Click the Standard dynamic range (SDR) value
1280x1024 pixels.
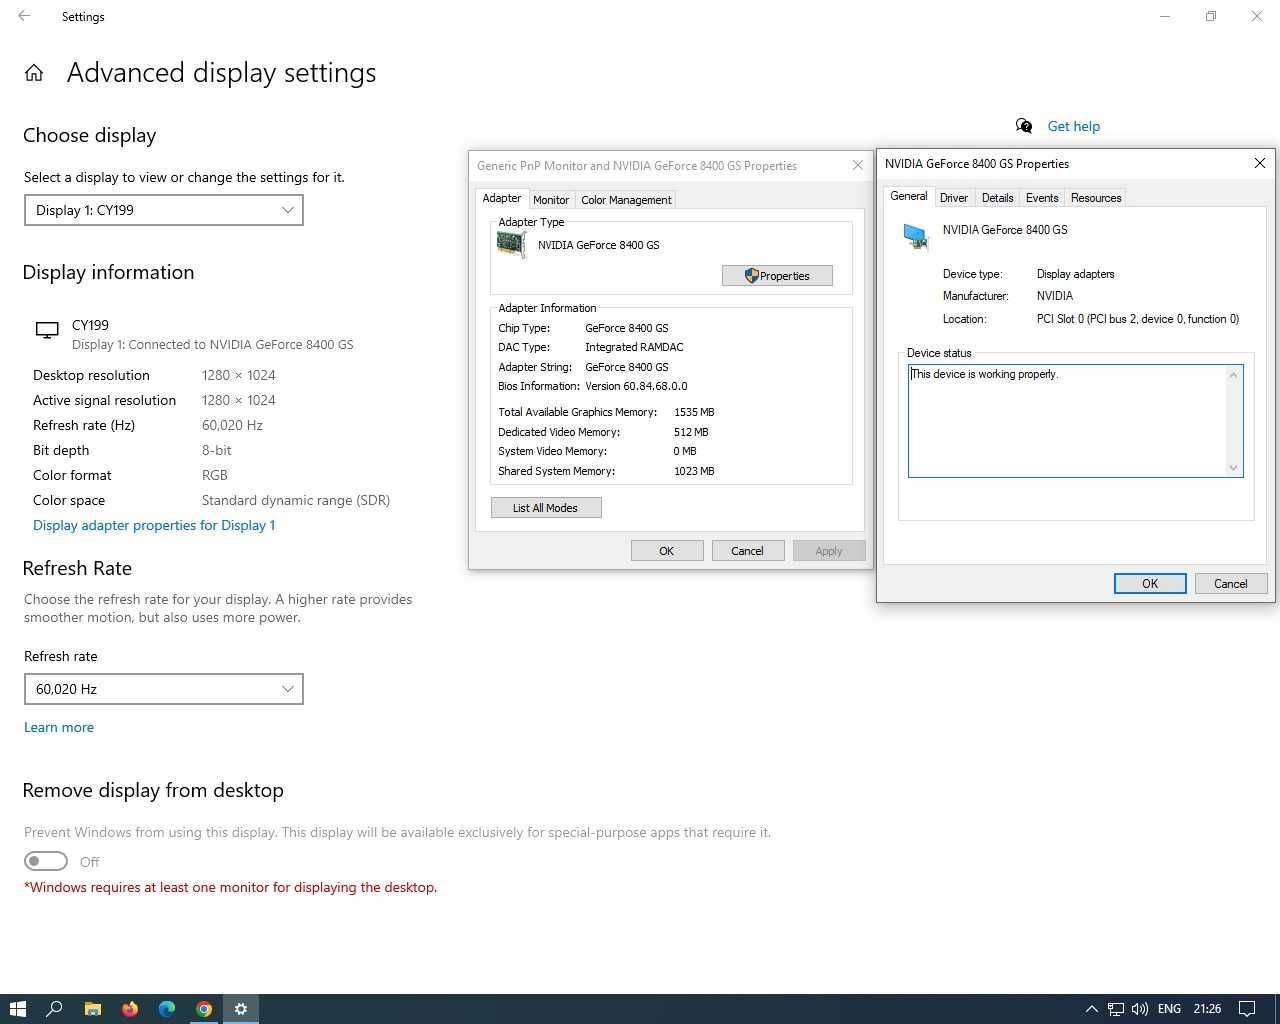tap(296, 500)
